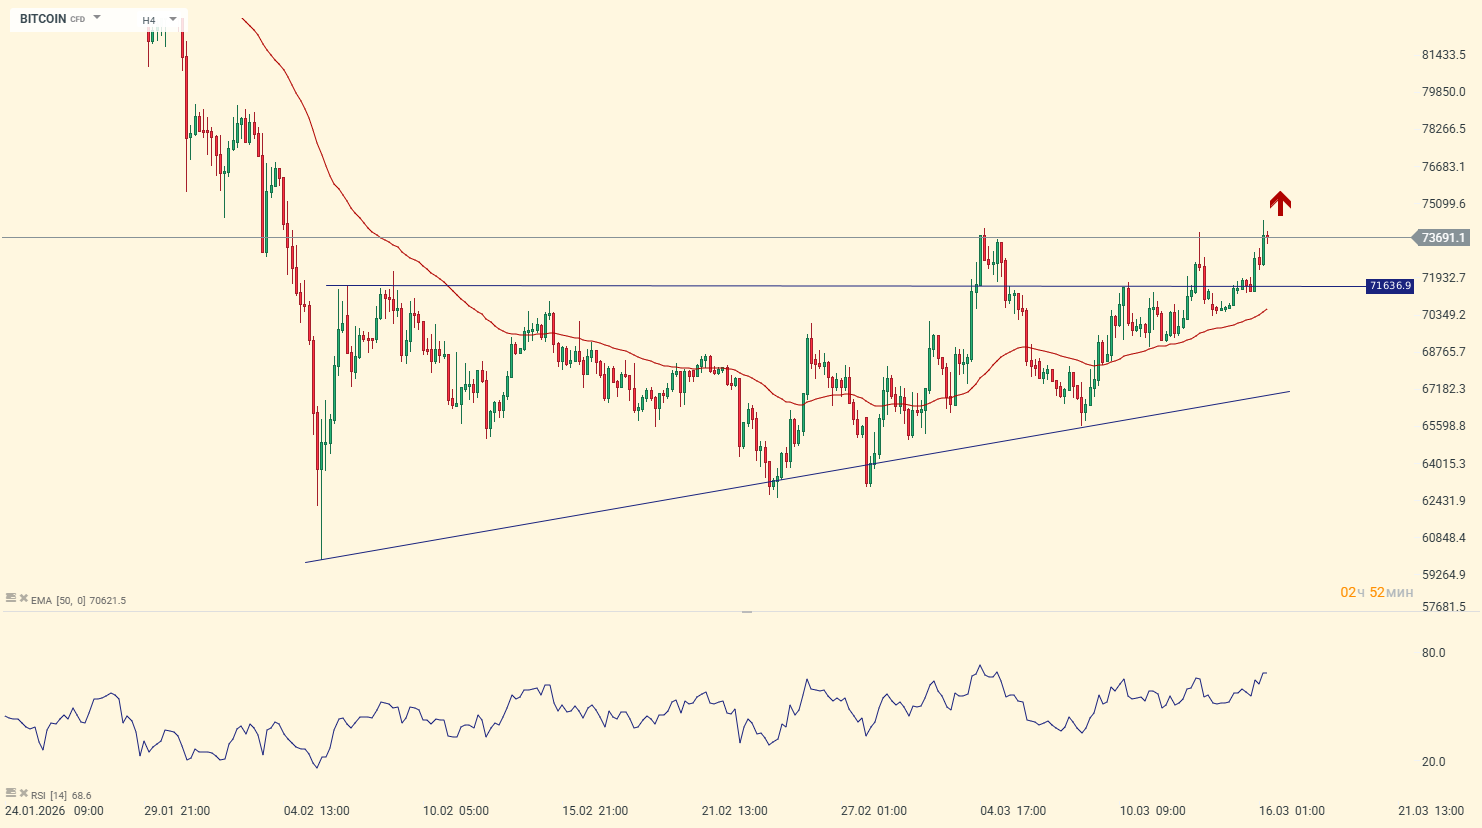
Task: Open EMA indicator settings icon
Action: [11, 598]
